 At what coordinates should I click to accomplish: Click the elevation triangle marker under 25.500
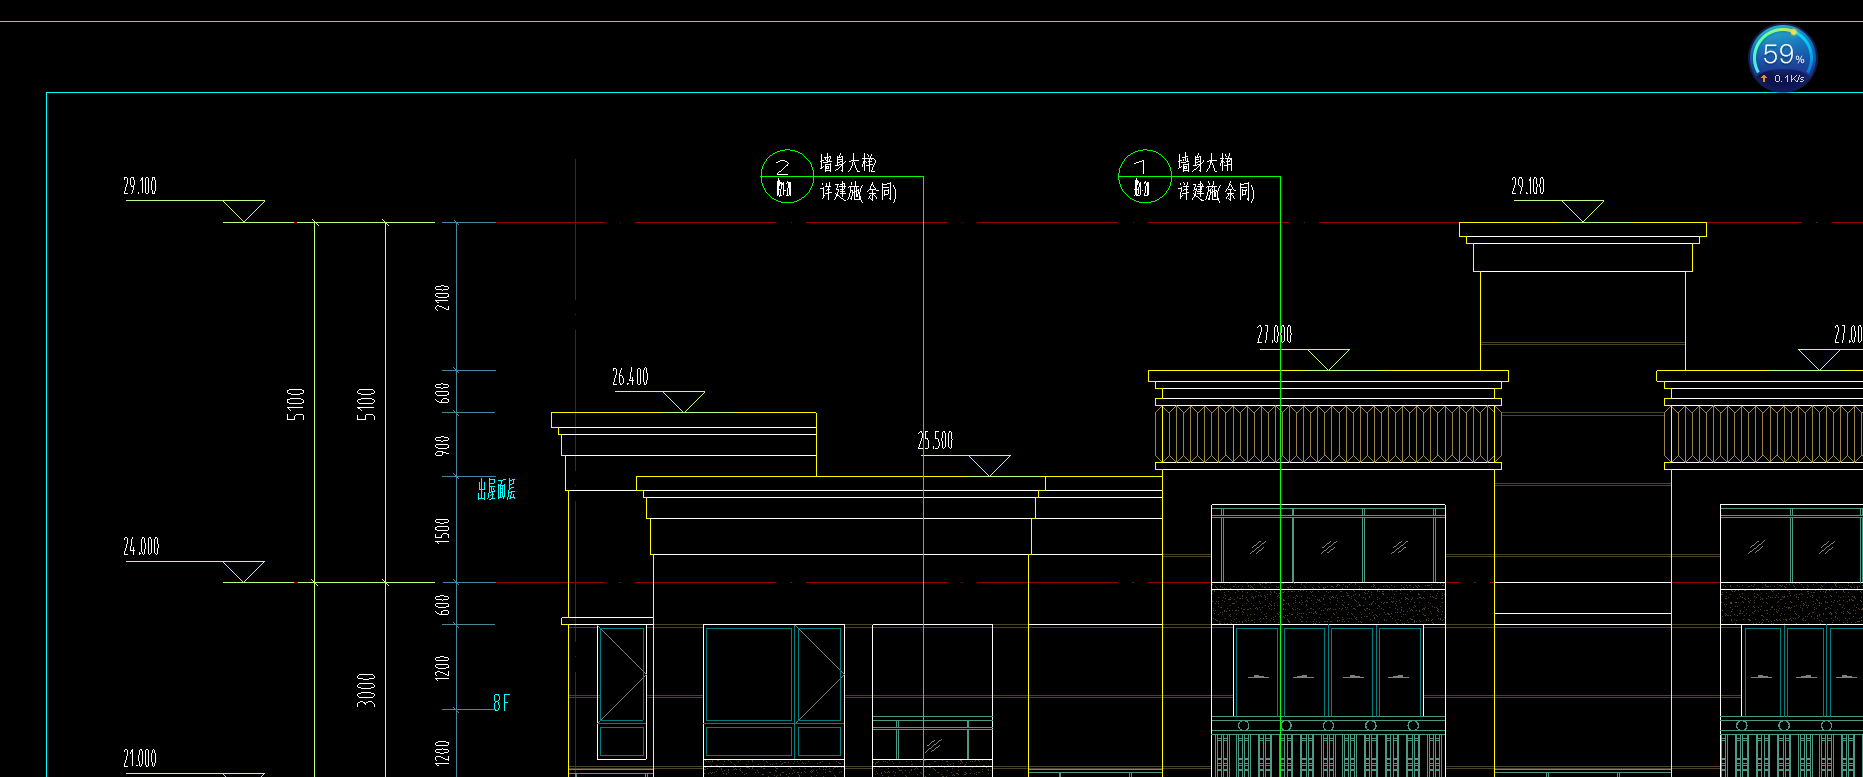click(x=989, y=466)
